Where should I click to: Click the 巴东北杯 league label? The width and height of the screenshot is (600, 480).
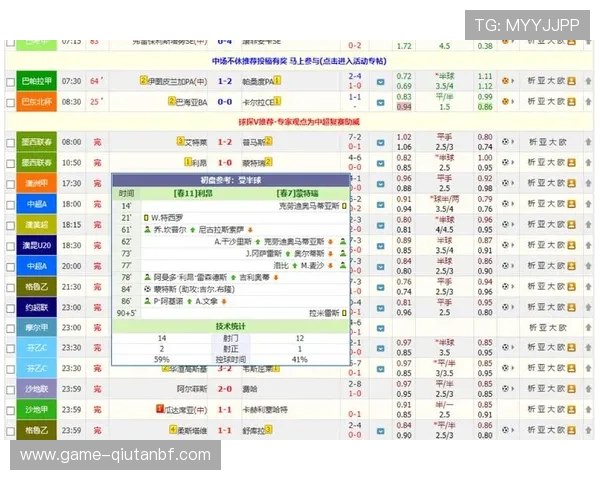[x=36, y=102]
